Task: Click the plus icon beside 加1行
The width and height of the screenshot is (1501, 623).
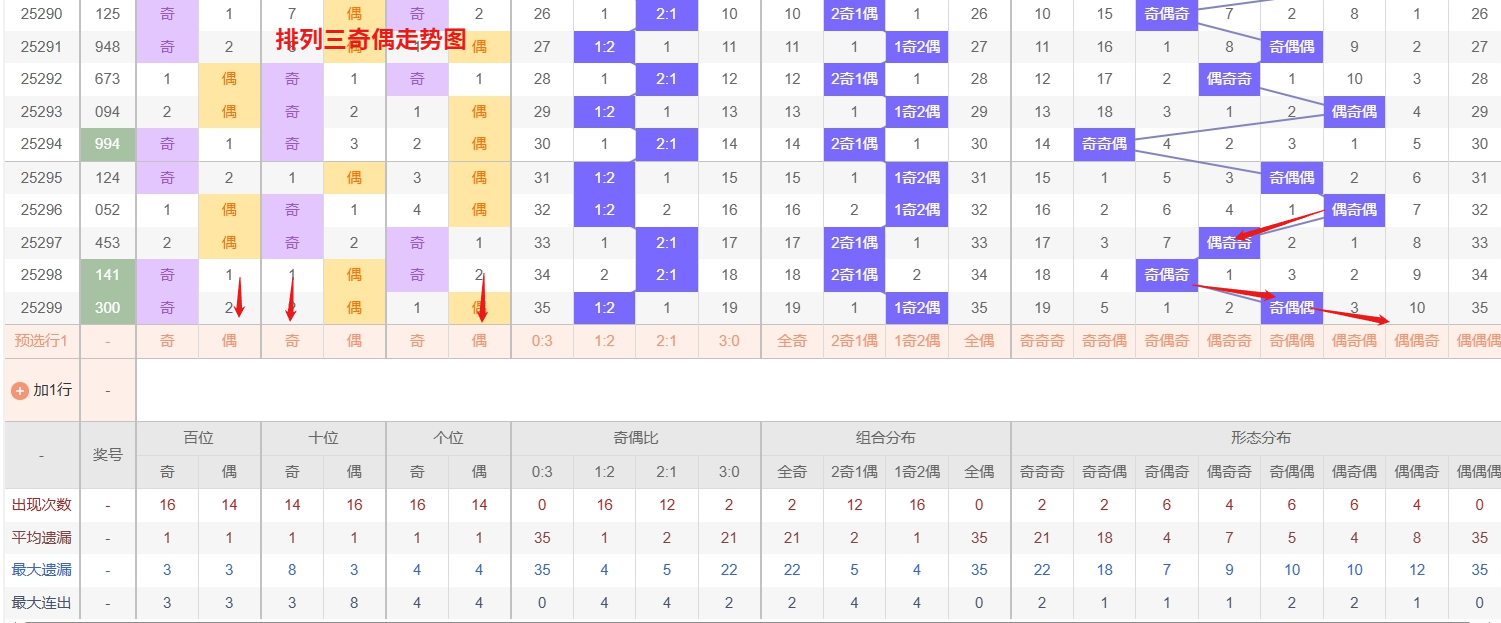Action: tap(20, 390)
